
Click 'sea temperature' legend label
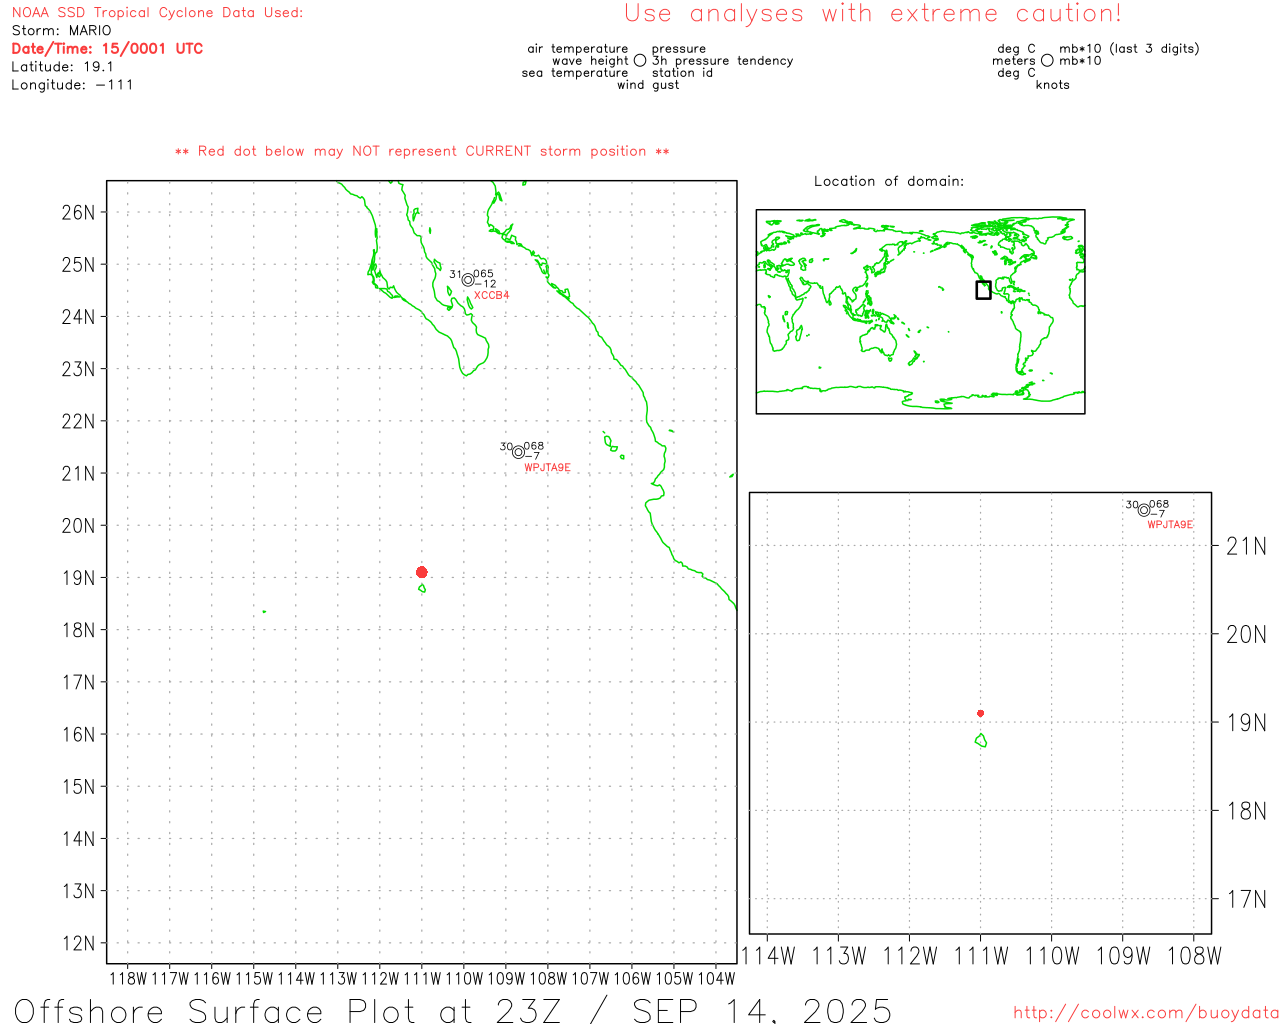(575, 73)
